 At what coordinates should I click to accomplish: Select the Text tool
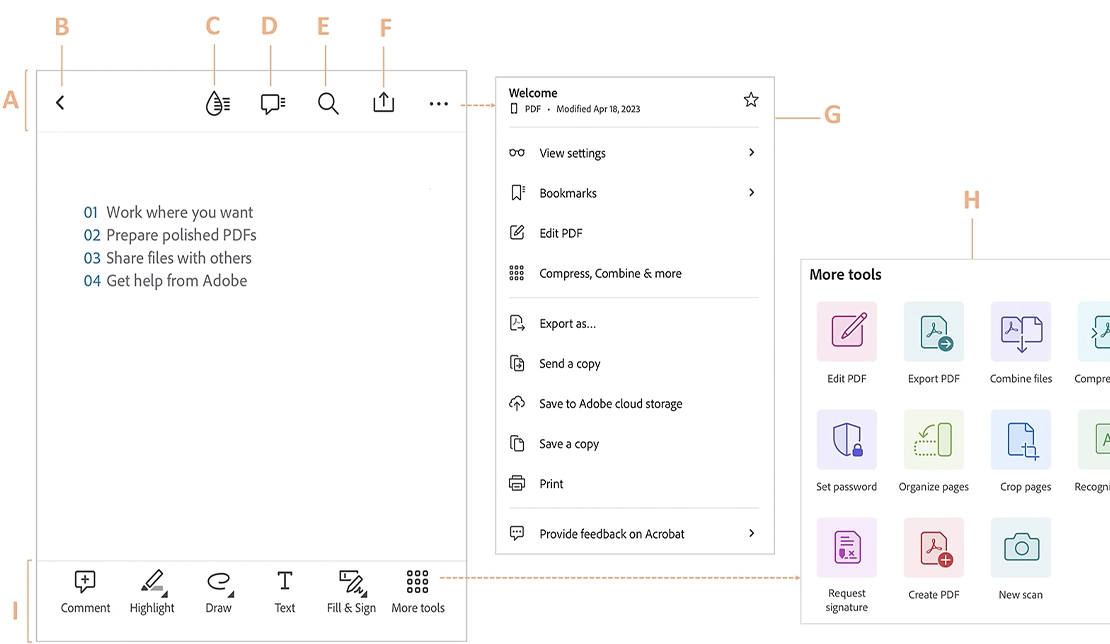click(284, 588)
